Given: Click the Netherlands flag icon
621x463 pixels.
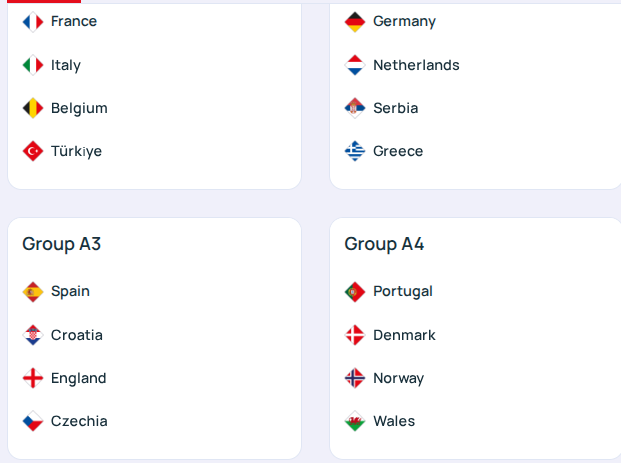Looking at the screenshot, I should (355, 65).
